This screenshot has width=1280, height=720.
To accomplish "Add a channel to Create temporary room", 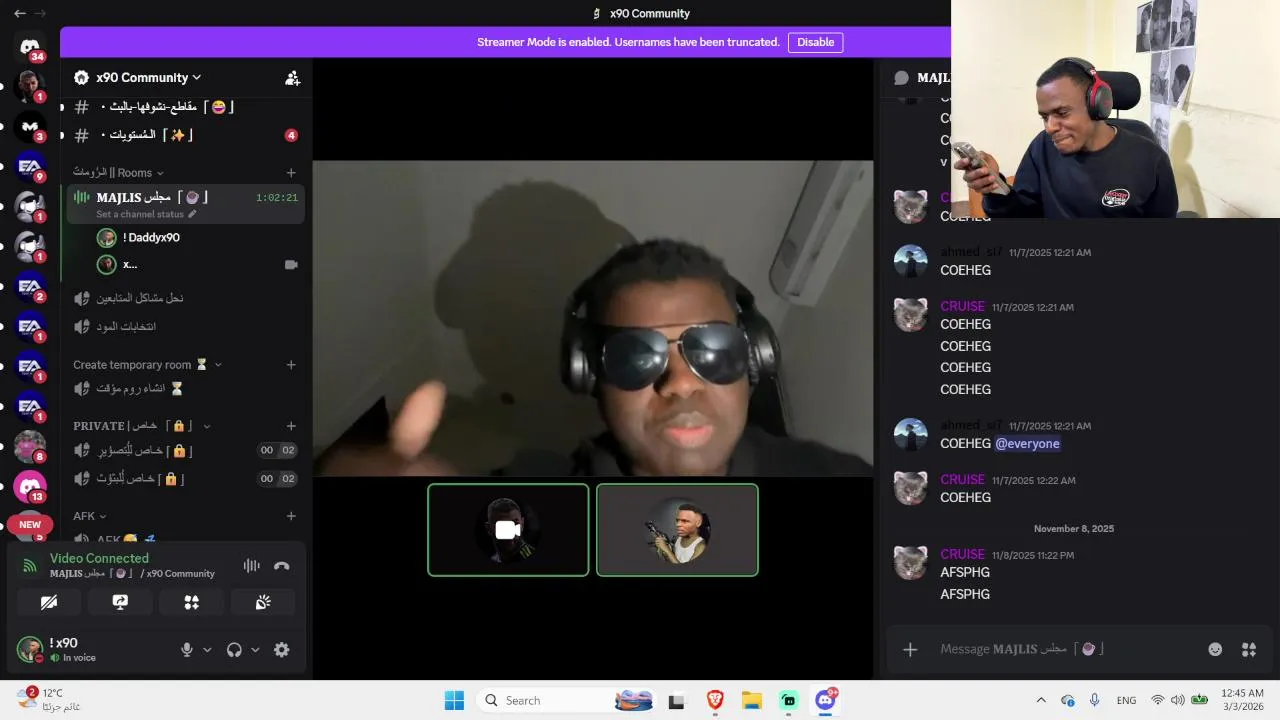I will pyautogui.click(x=291, y=365).
